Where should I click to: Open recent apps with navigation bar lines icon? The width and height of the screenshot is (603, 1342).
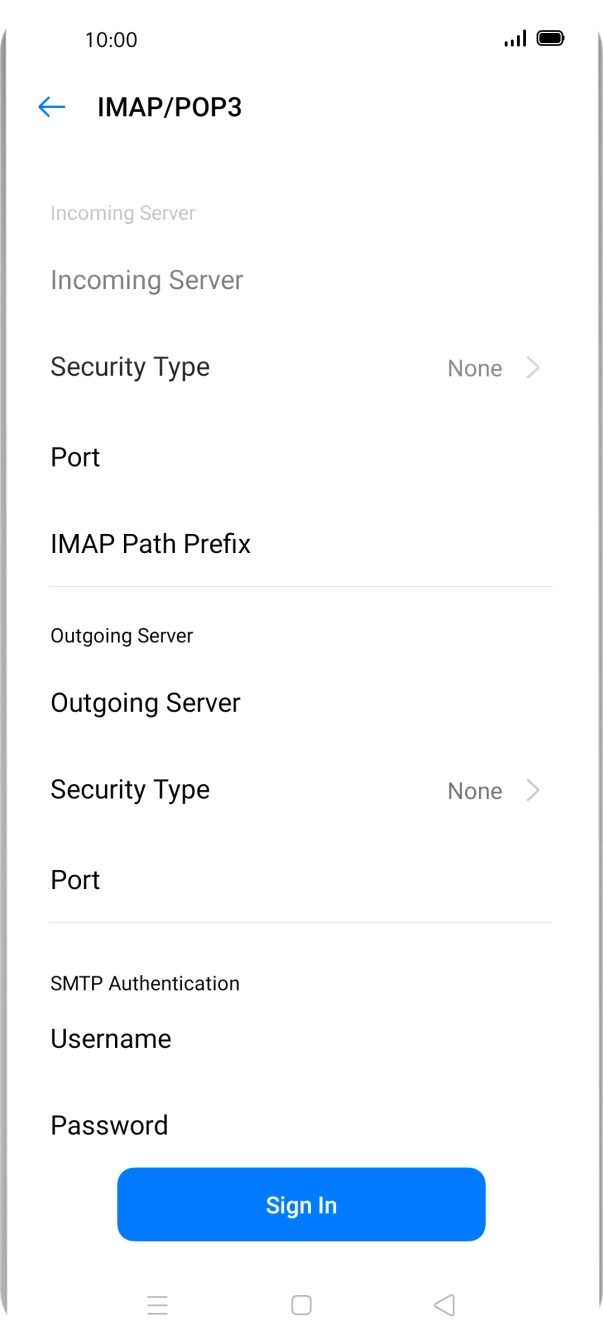point(158,1305)
